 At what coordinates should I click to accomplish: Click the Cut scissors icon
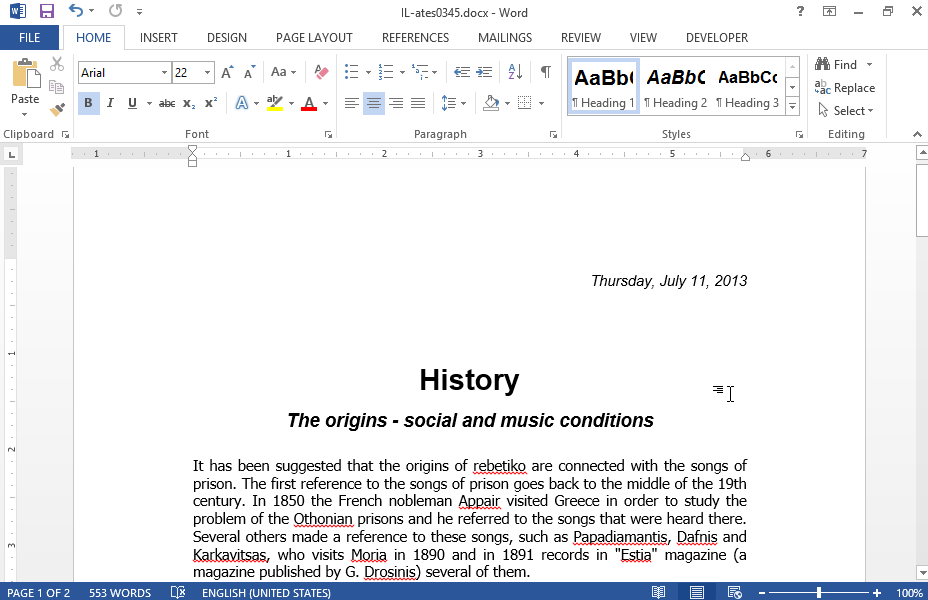coord(57,64)
